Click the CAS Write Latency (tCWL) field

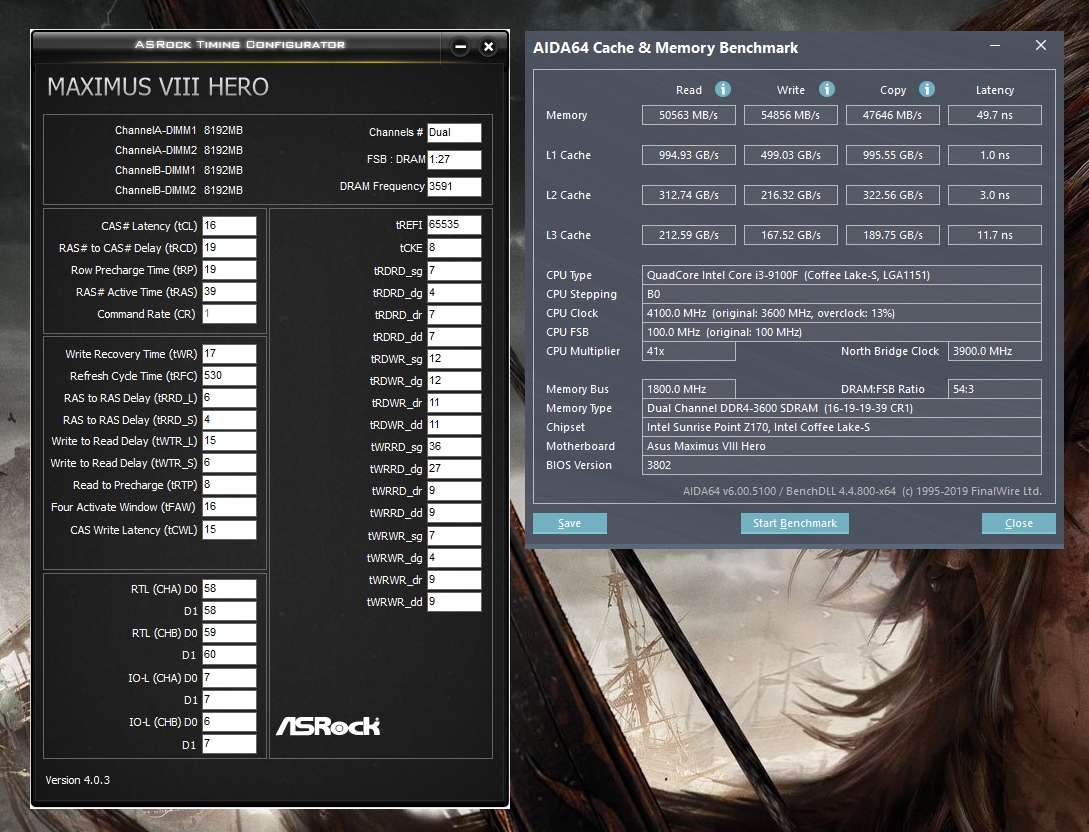(229, 530)
